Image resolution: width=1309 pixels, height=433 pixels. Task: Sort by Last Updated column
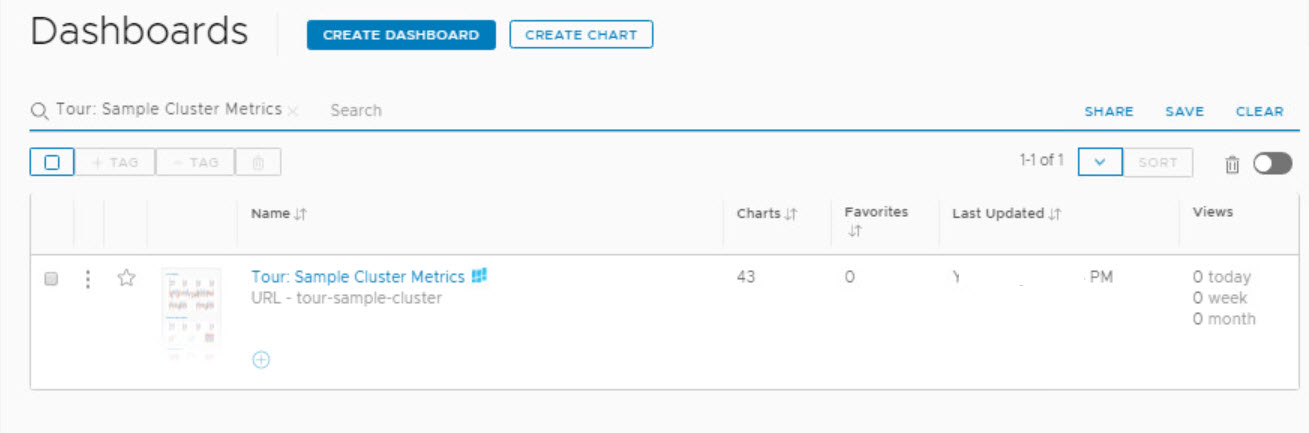click(x=1056, y=214)
